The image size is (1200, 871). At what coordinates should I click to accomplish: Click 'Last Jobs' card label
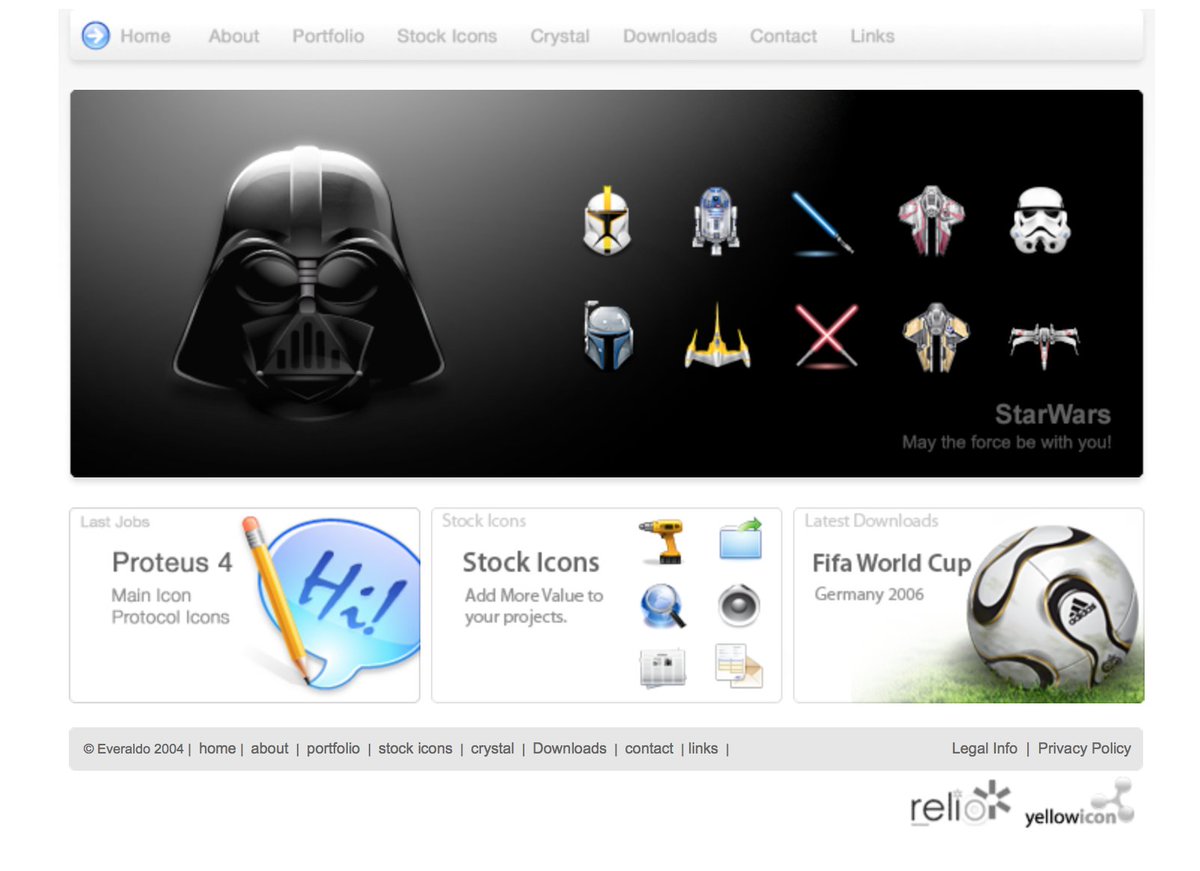click(115, 521)
